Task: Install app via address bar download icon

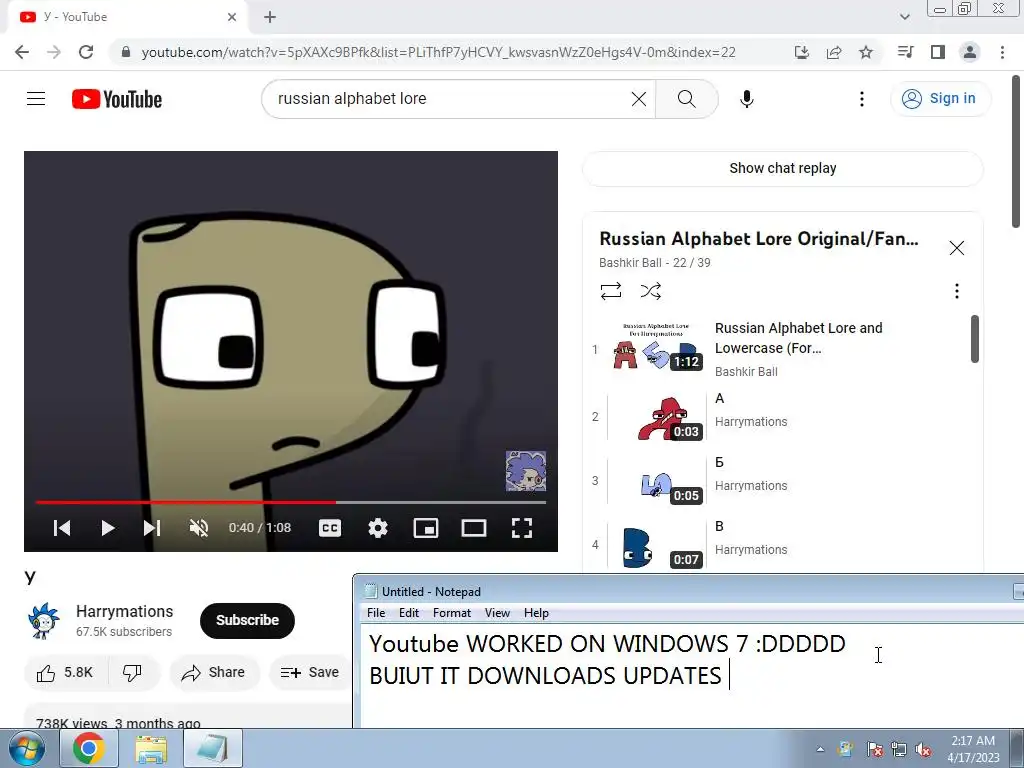Action: (x=802, y=52)
